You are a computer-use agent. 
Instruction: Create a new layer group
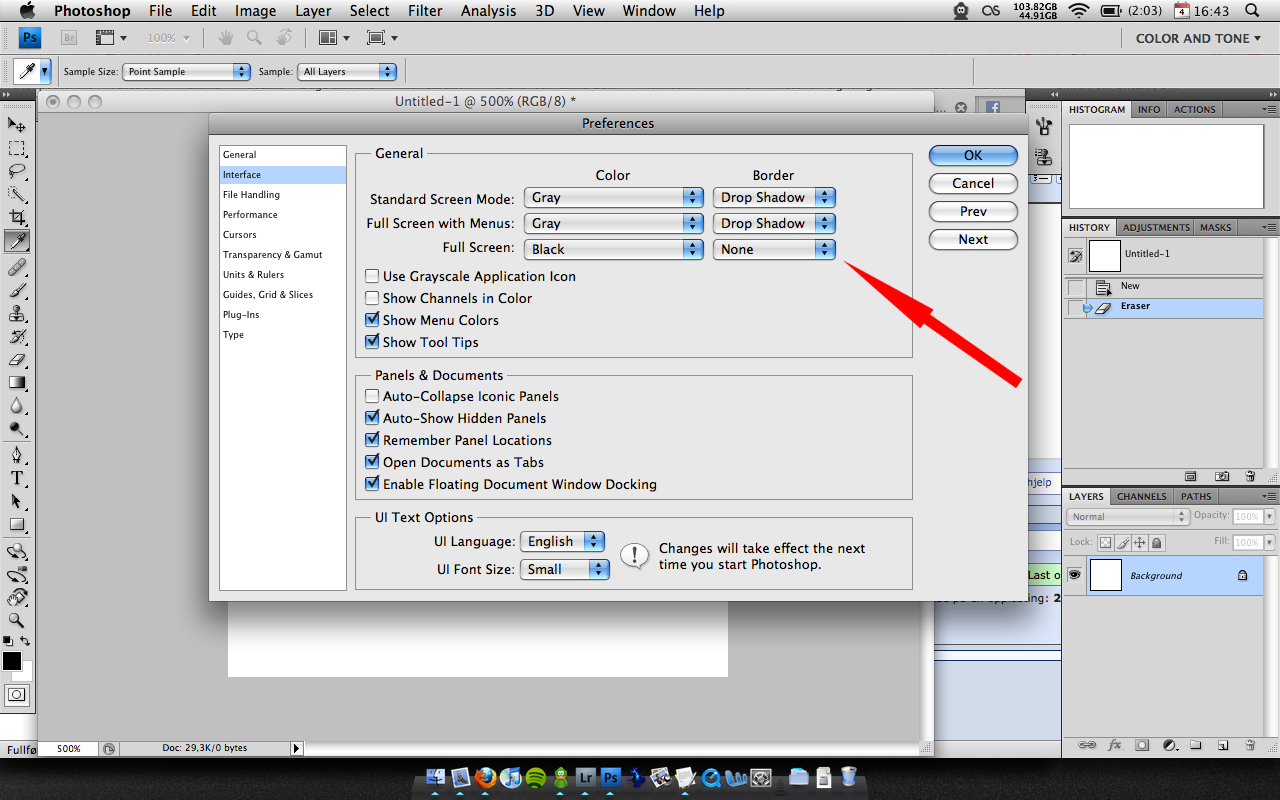coord(1196,745)
